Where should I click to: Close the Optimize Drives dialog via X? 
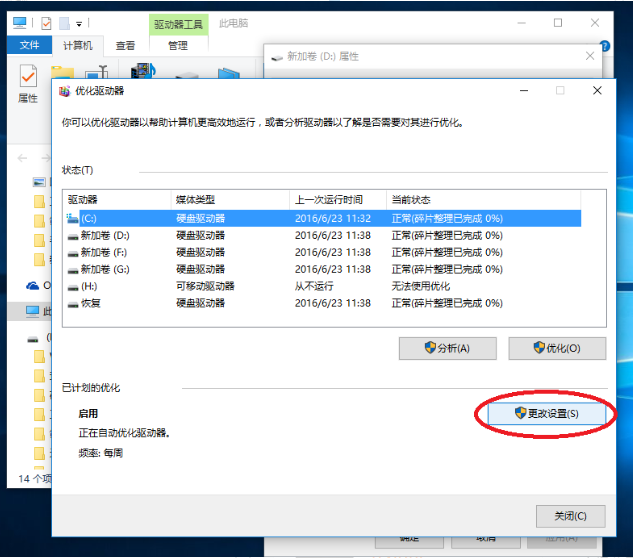tap(597, 90)
